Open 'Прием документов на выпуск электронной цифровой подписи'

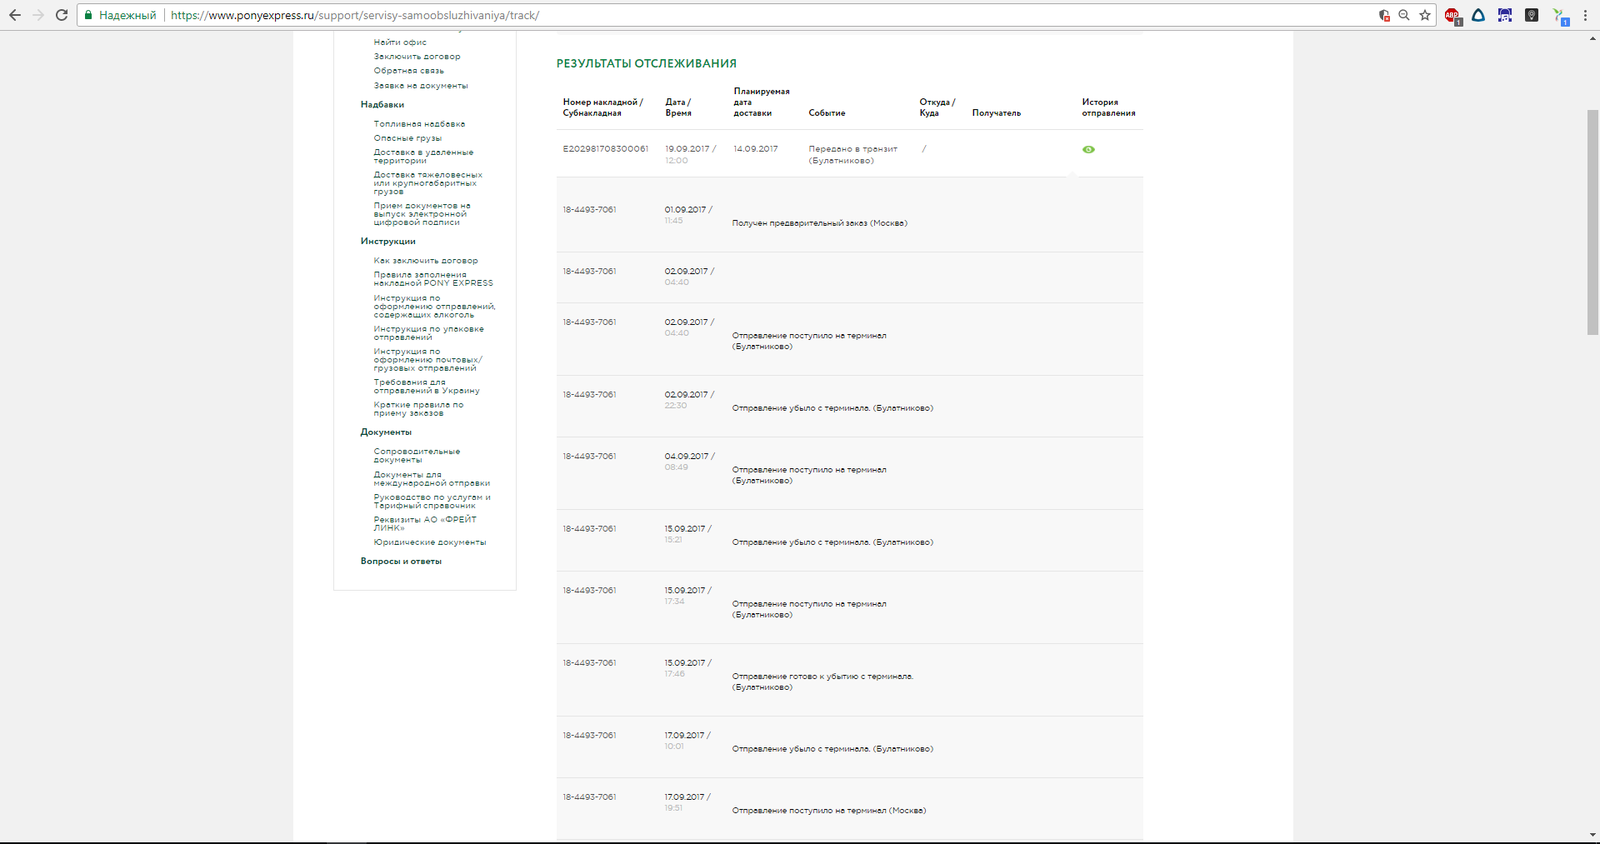click(x=422, y=214)
